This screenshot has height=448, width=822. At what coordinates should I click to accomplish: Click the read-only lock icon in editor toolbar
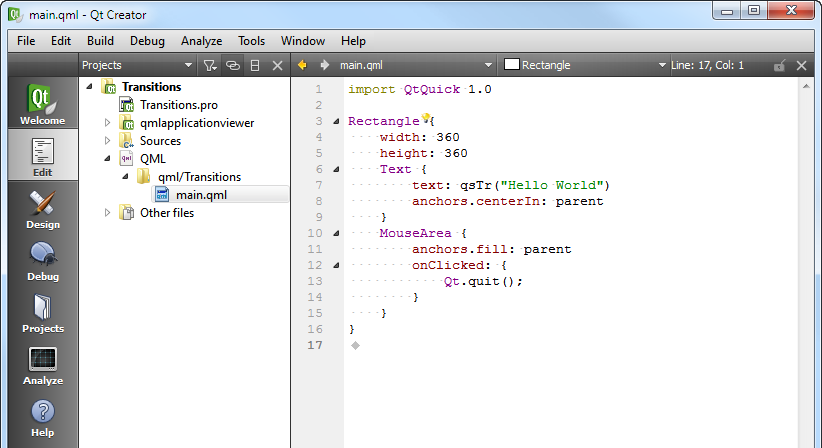[x=780, y=65]
